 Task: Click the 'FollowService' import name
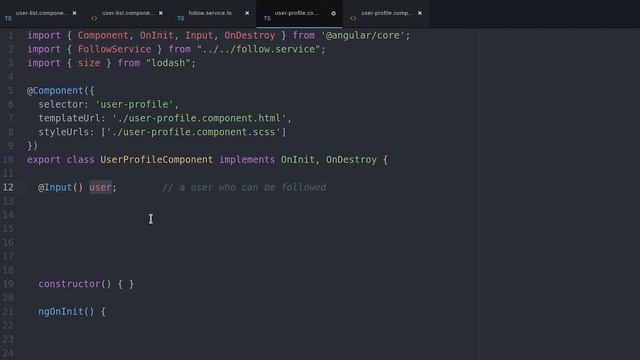coord(114,49)
